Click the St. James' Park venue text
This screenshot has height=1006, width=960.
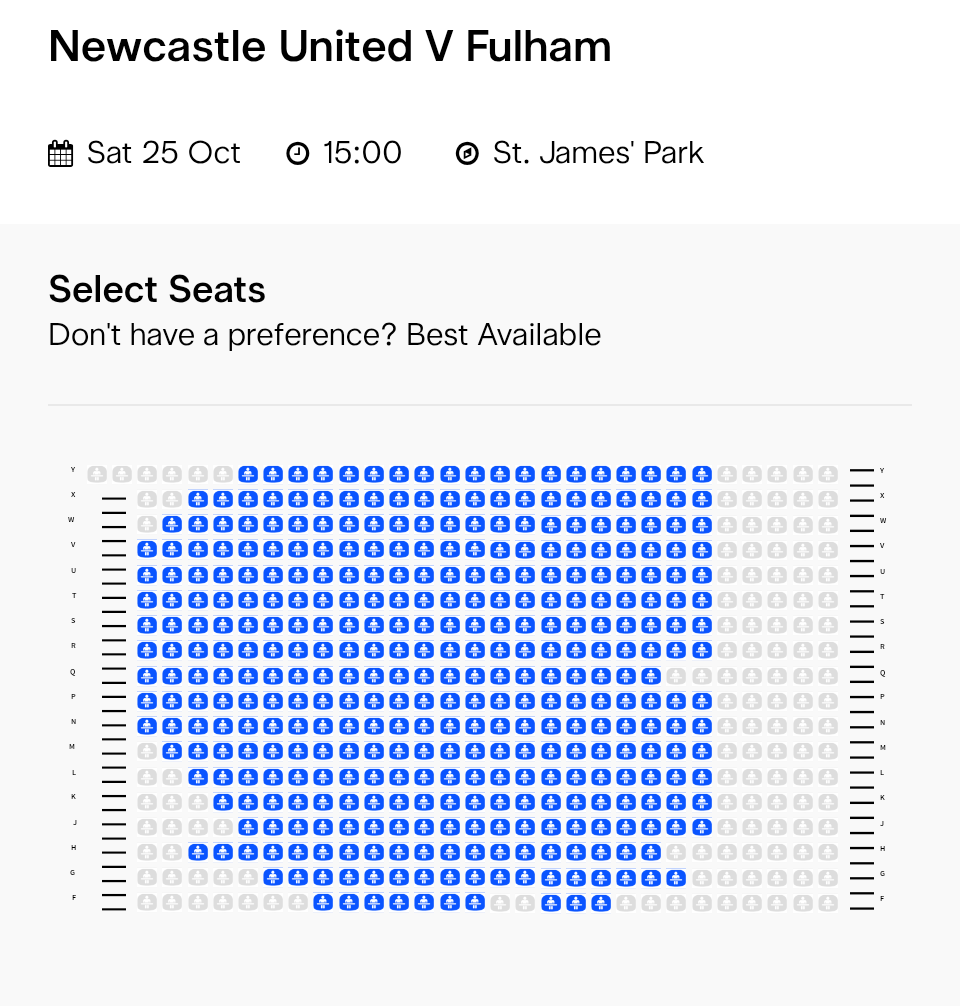(598, 153)
